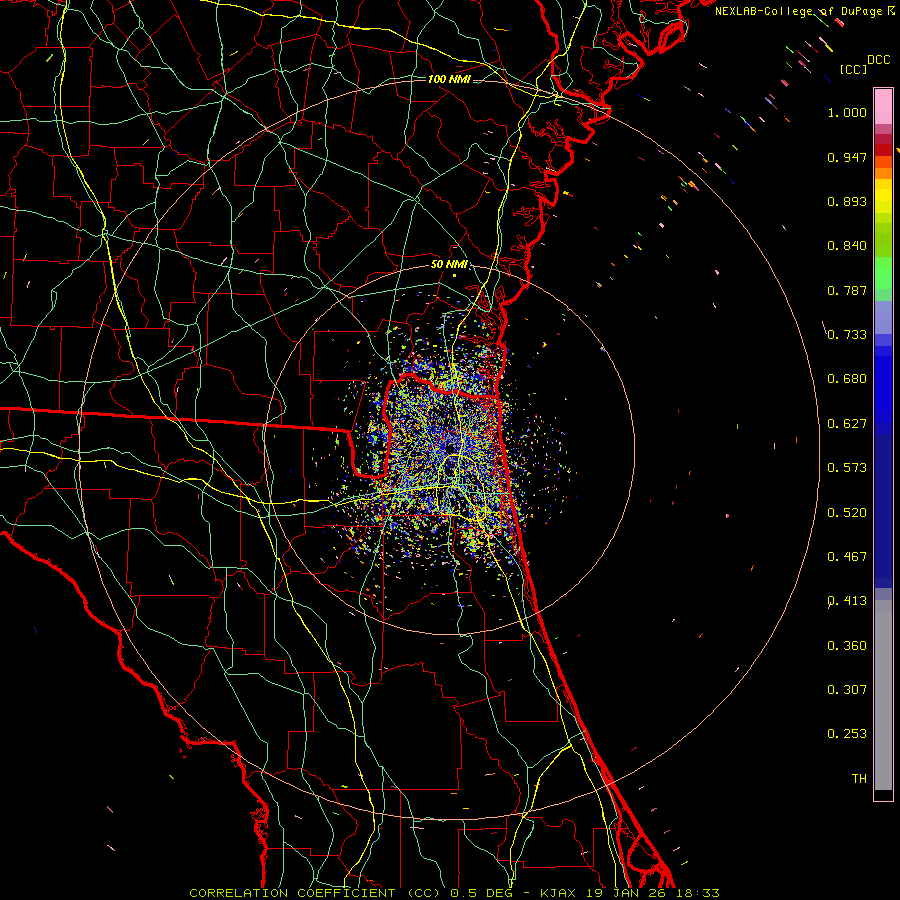Image resolution: width=900 pixels, height=900 pixels.
Task: Click the gray low-value segment of color bar
Action: click(883, 700)
